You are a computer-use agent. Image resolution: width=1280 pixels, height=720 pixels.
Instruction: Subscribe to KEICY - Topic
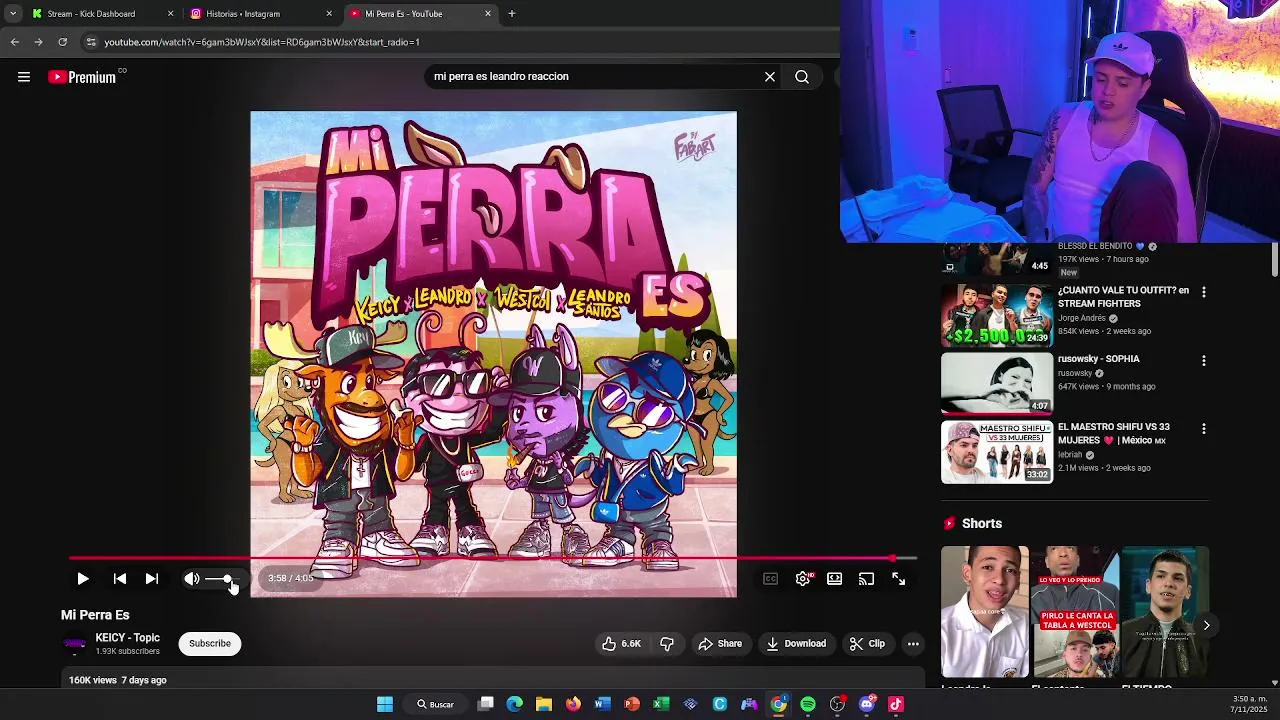(x=210, y=644)
